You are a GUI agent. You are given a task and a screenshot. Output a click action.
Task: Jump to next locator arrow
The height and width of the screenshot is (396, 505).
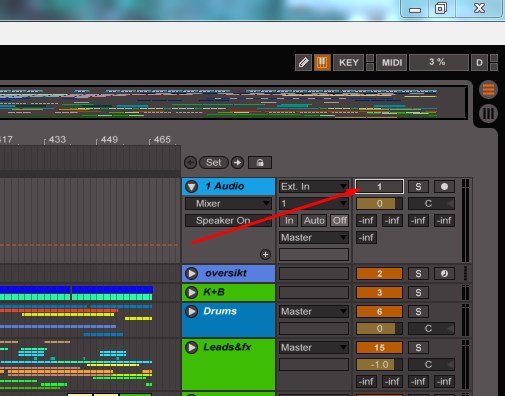coord(237,163)
